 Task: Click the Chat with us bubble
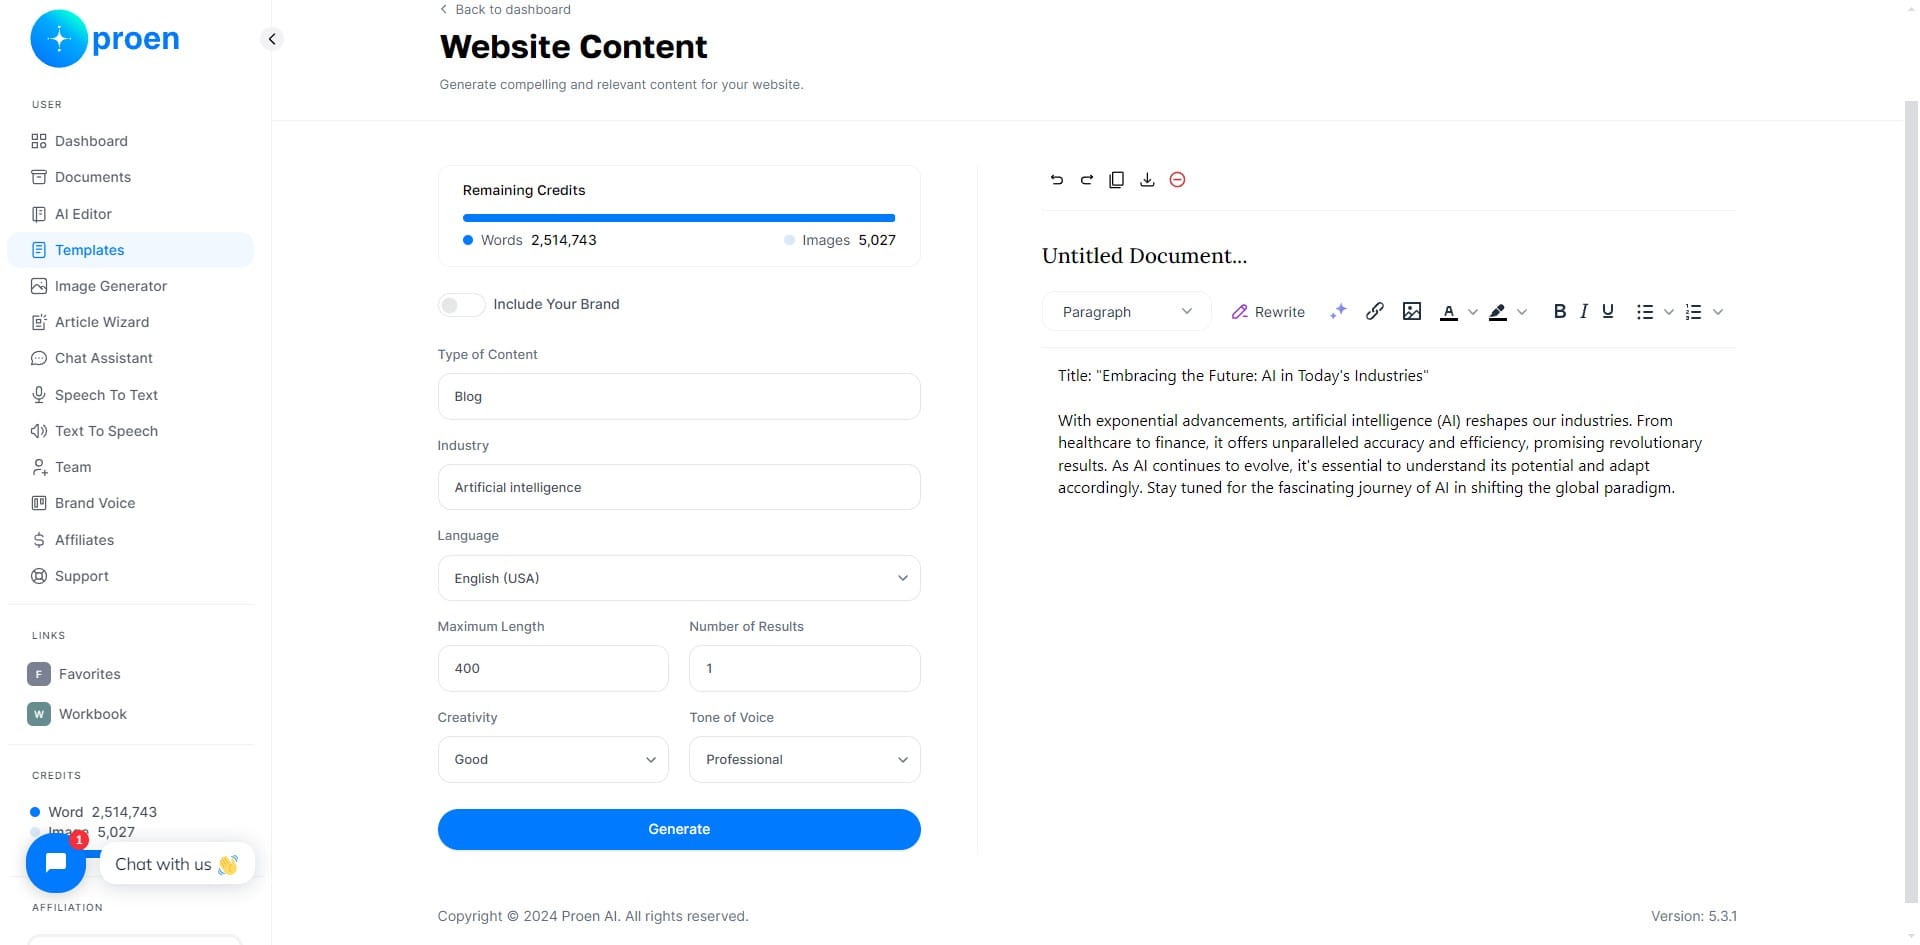click(177, 864)
